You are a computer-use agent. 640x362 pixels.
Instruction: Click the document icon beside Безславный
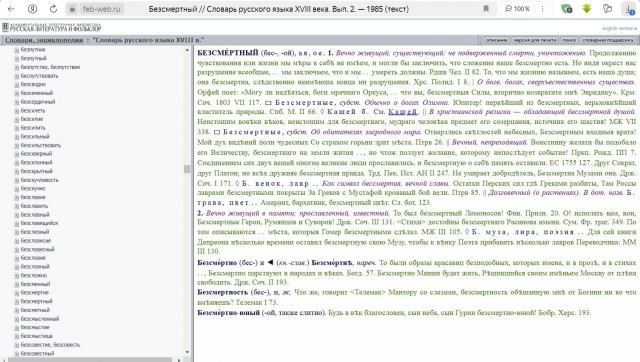click(17, 215)
